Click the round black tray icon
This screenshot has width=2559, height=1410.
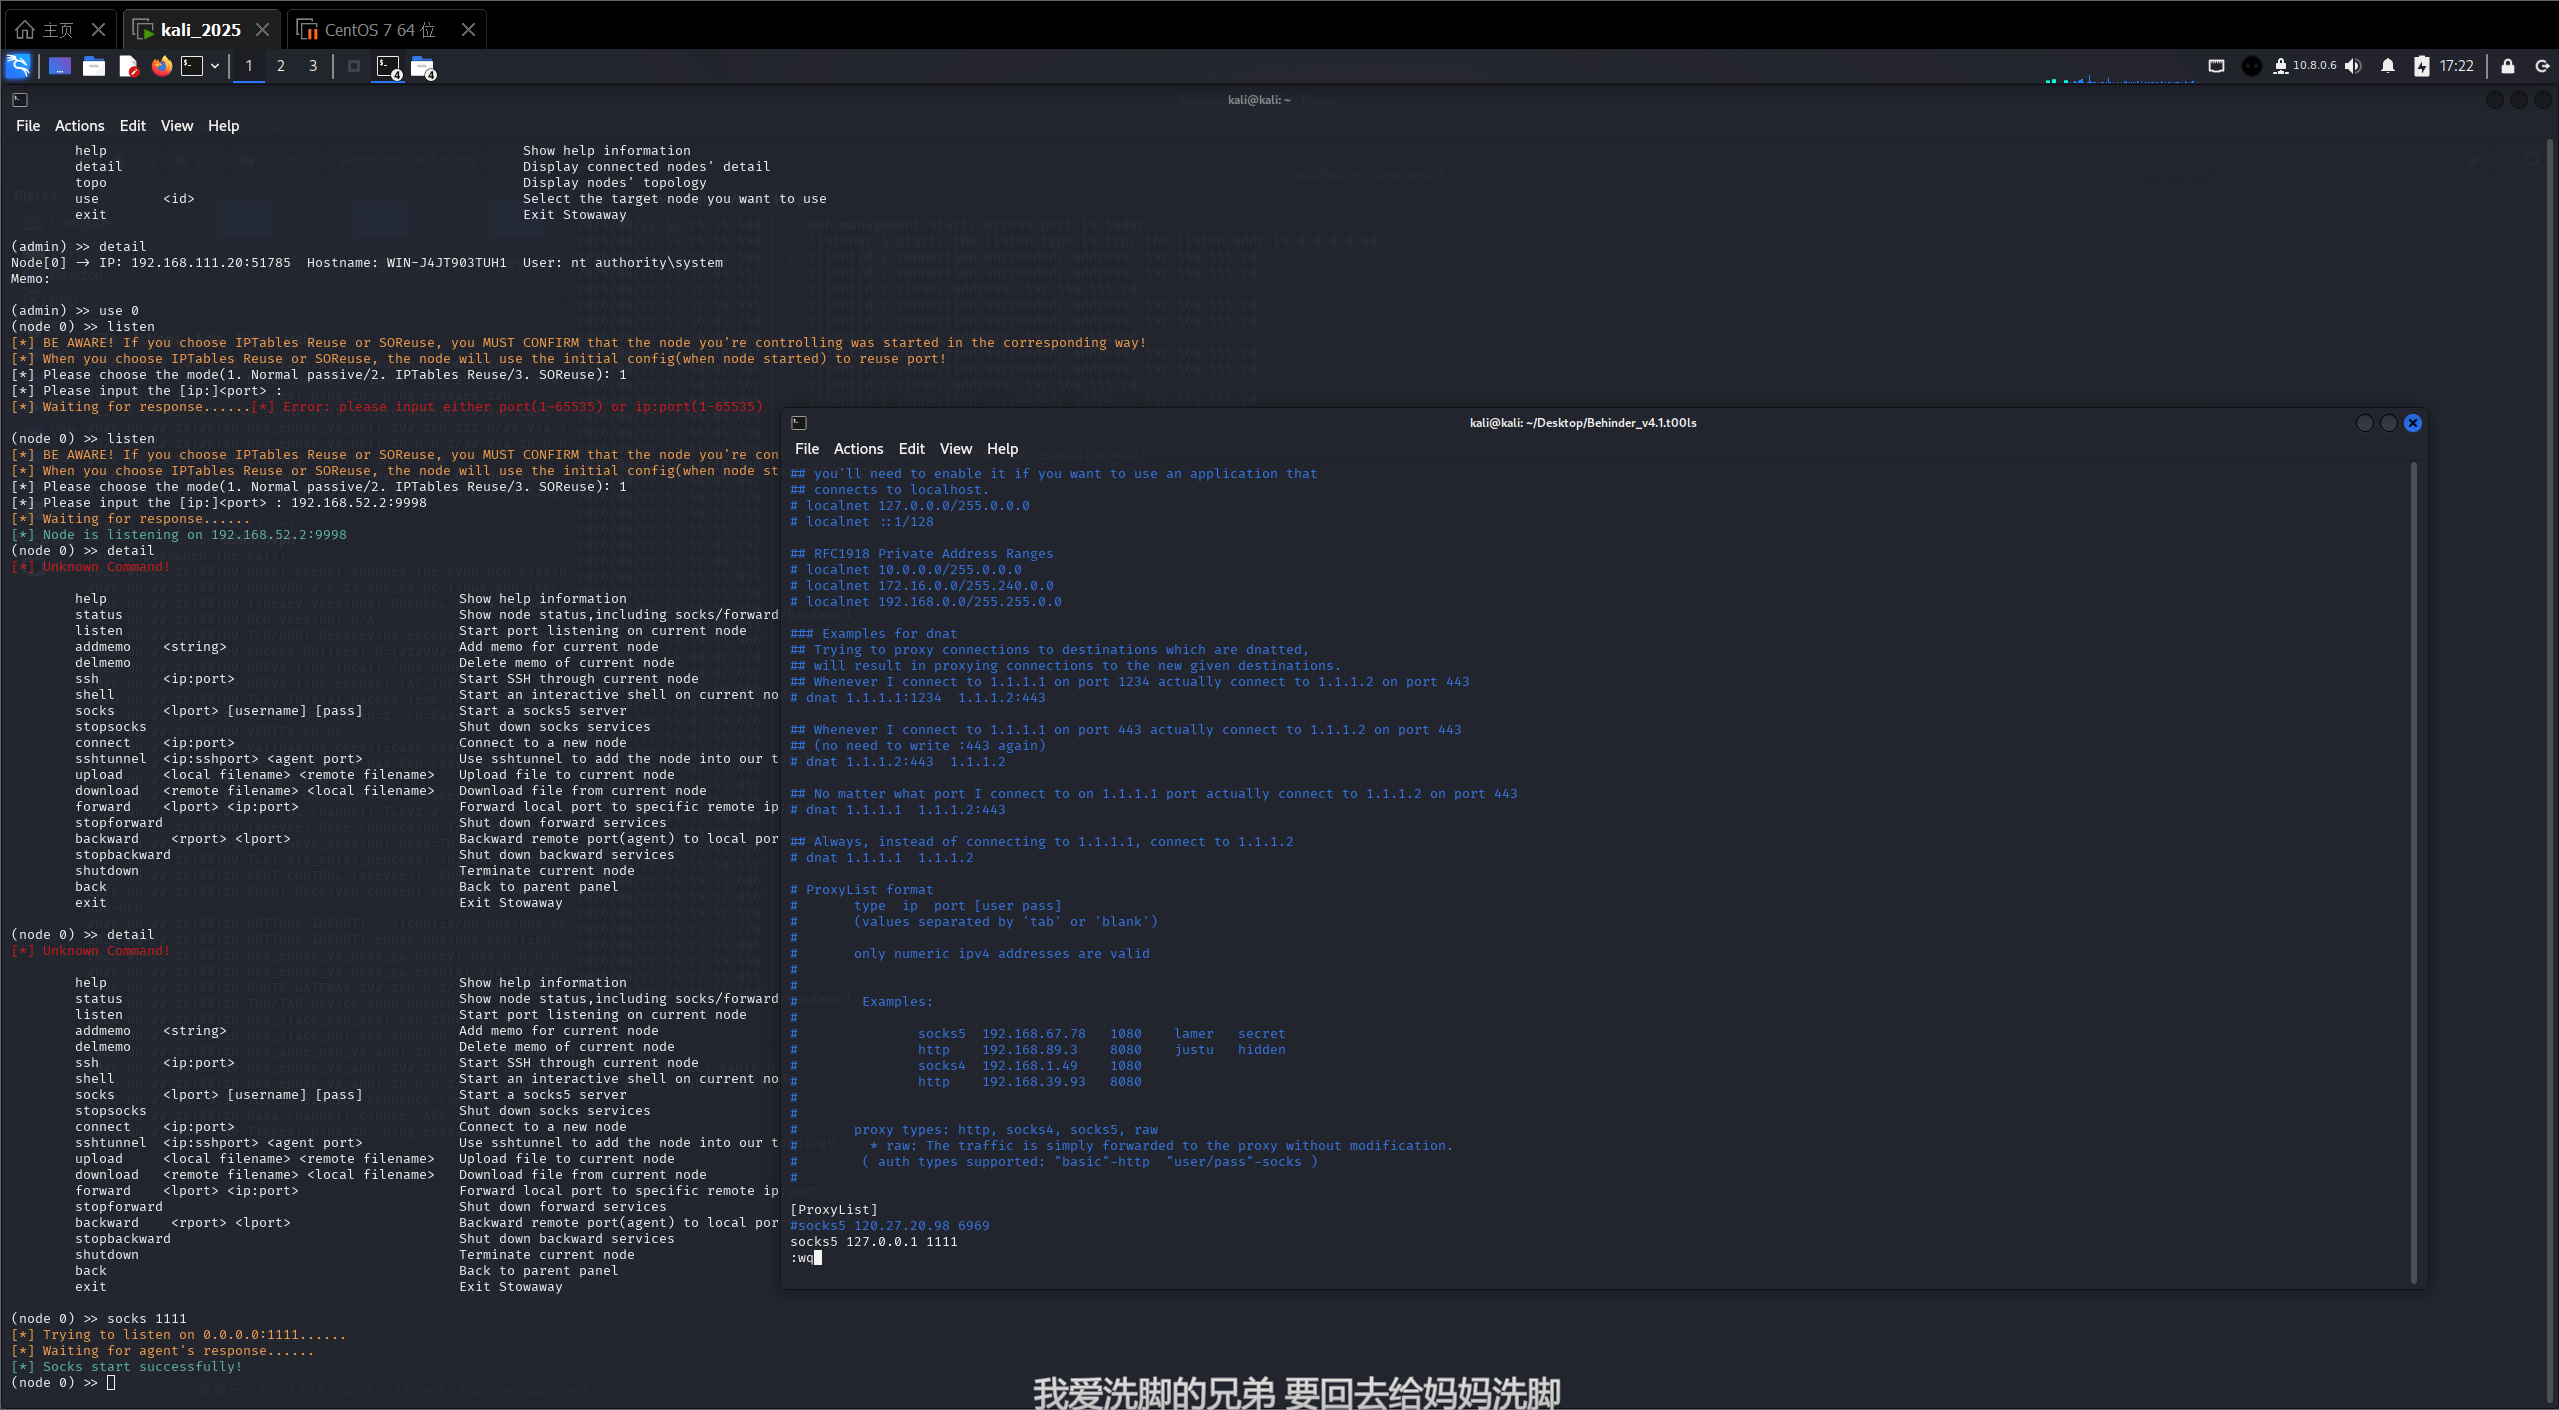pos(2251,66)
